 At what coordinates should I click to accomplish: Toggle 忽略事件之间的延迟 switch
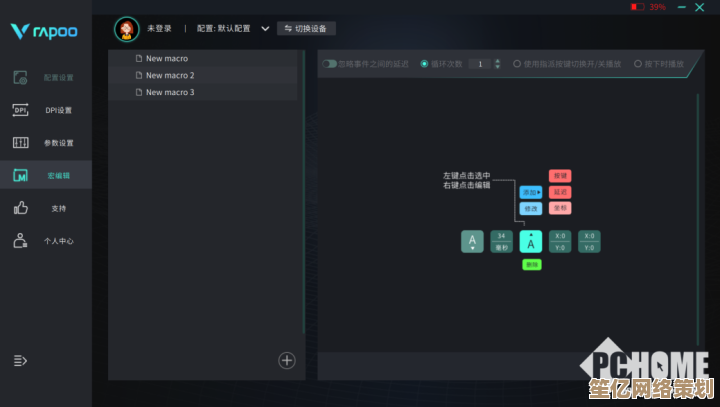point(329,64)
